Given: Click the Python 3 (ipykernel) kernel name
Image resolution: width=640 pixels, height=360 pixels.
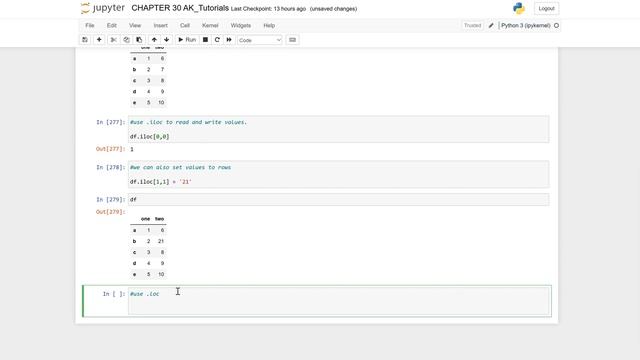Looking at the screenshot, I should point(526,25).
